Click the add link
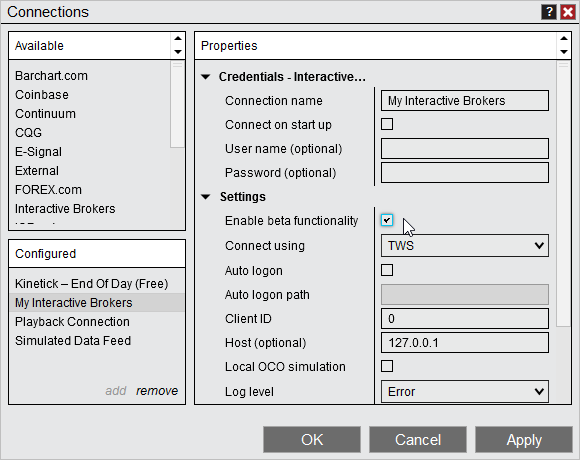 point(116,391)
